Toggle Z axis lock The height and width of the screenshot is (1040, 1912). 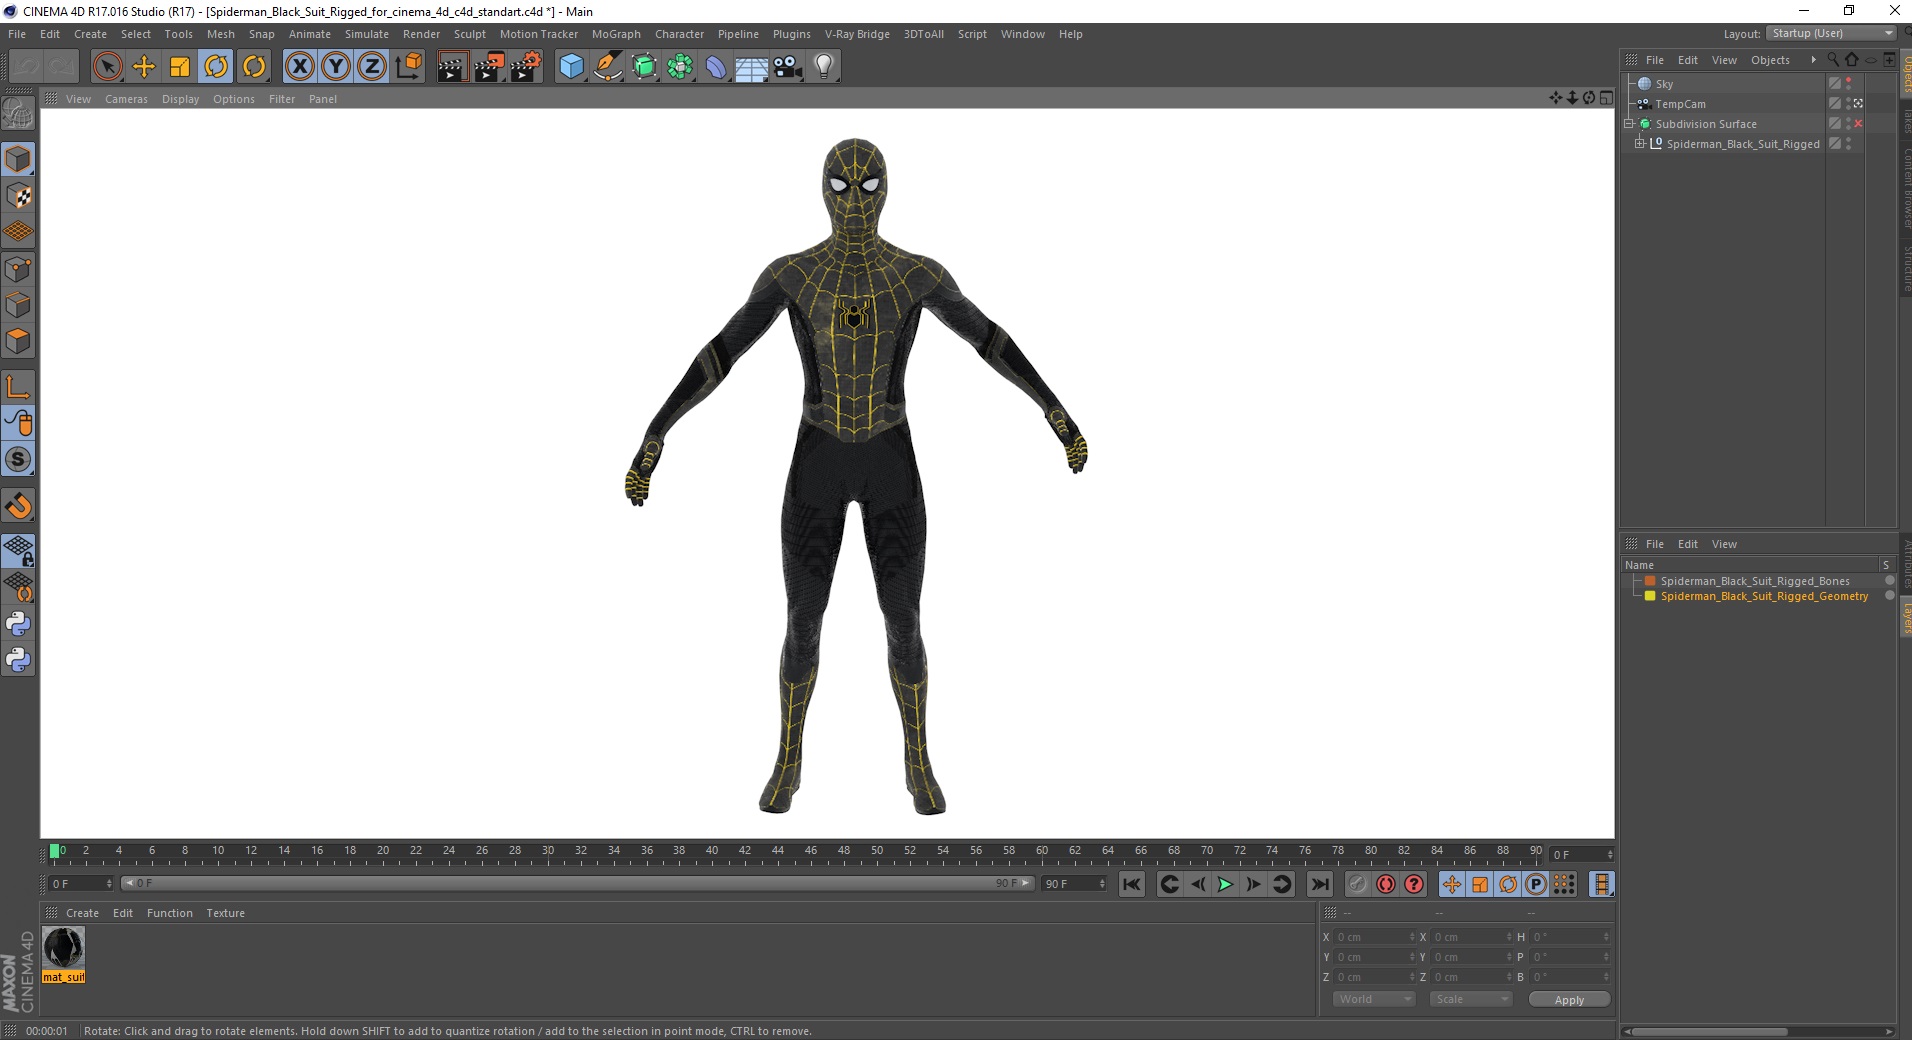click(x=372, y=67)
